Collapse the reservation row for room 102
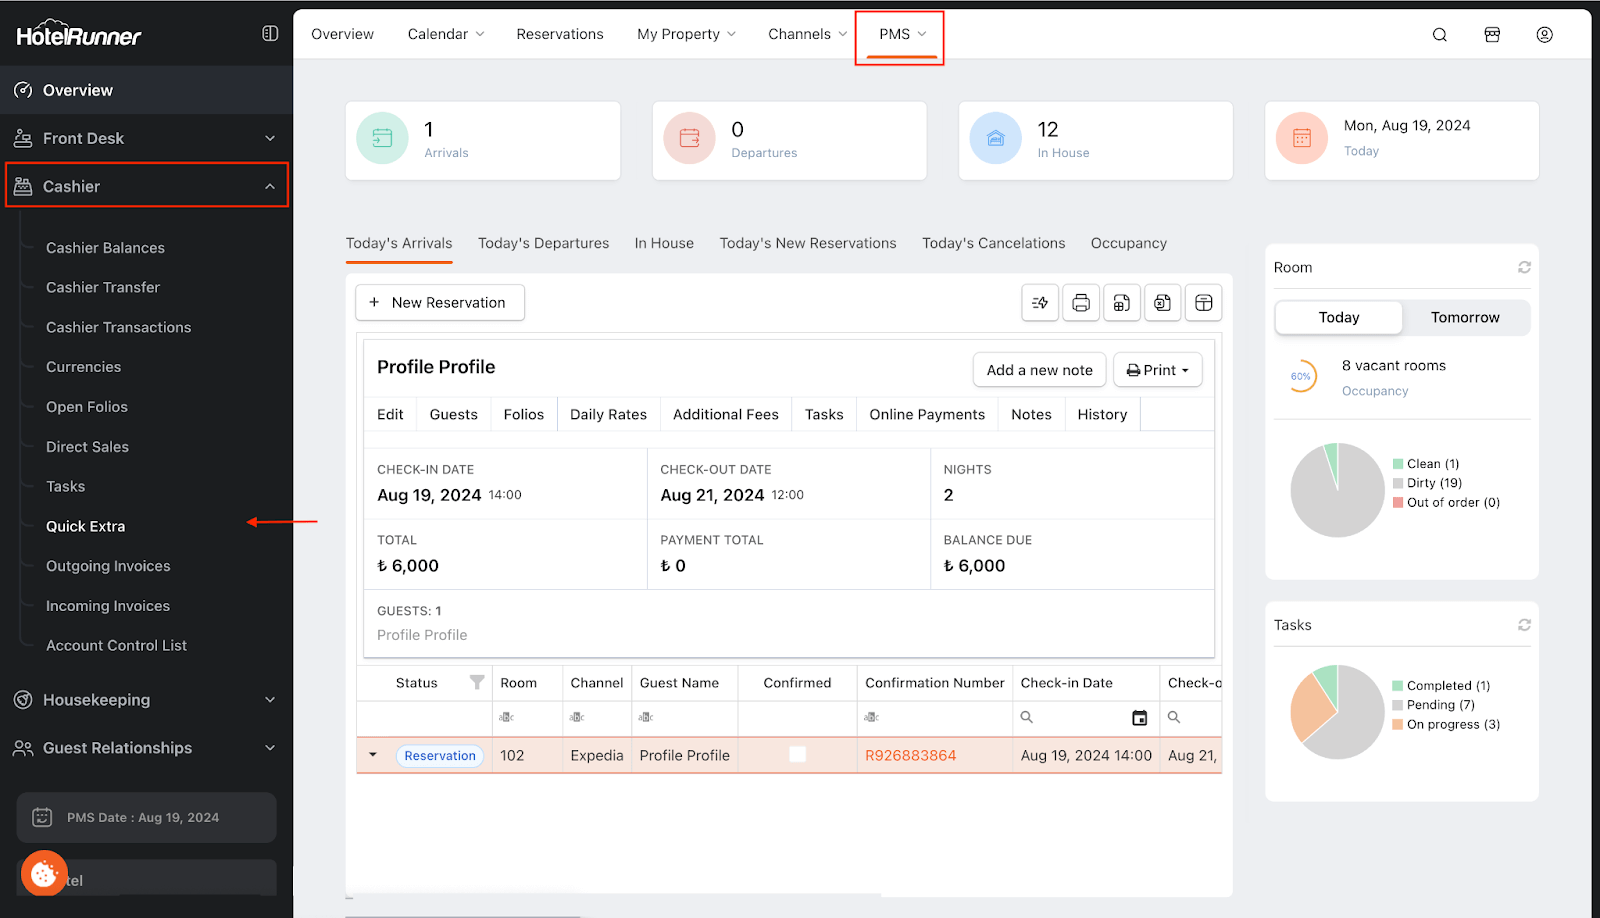The height and width of the screenshot is (918, 1600). [373, 755]
